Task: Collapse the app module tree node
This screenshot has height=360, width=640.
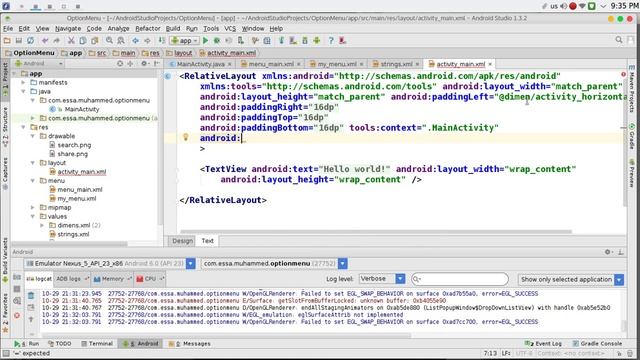Action: coord(15,73)
